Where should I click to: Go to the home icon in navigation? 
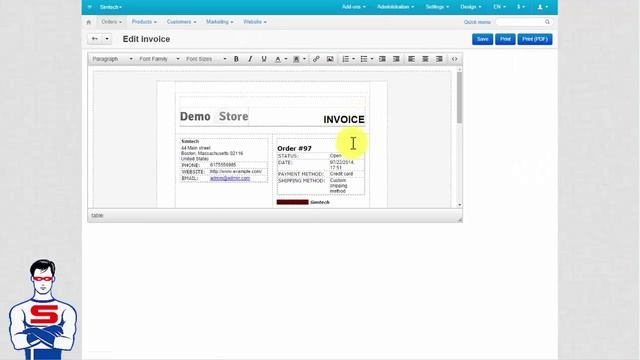[x=89, y=22]
